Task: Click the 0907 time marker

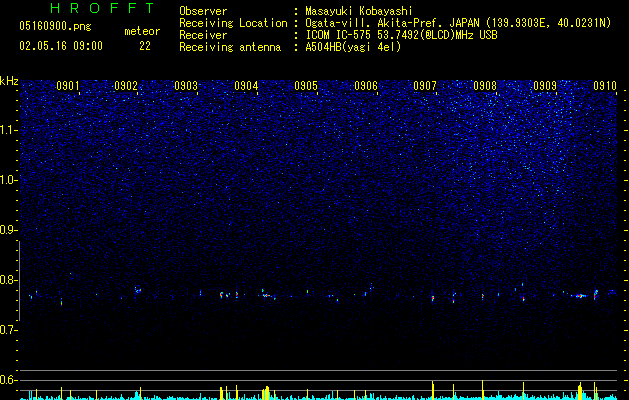Action: 425,85
